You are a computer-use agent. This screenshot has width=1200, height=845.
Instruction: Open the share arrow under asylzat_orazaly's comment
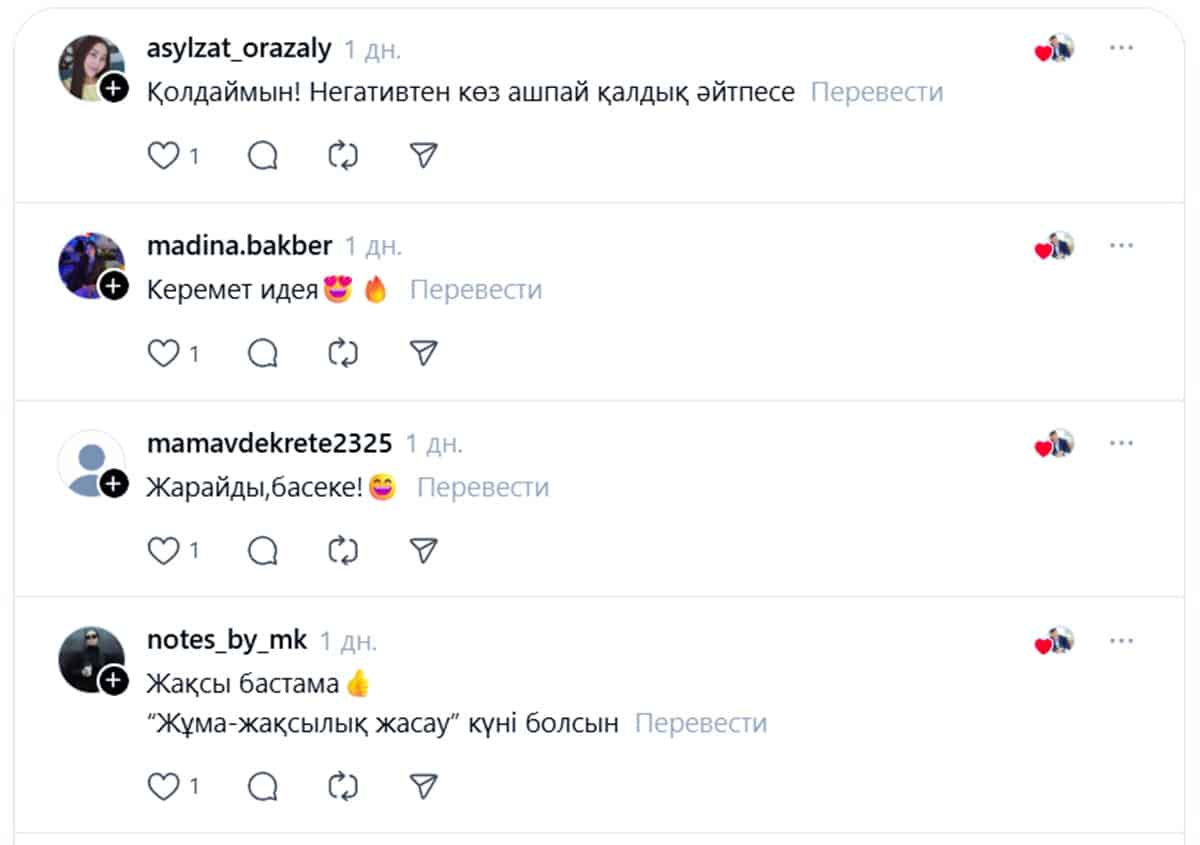(x=422, y=155)
